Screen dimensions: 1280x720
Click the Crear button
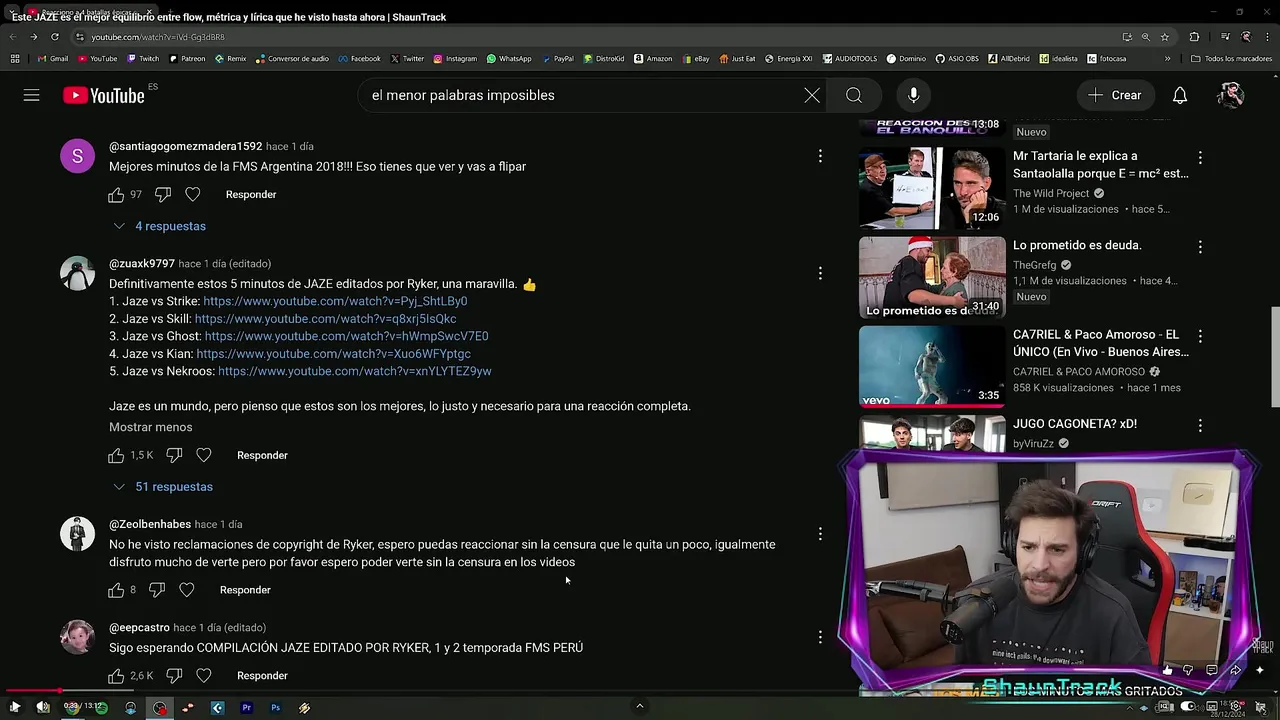1115,95
